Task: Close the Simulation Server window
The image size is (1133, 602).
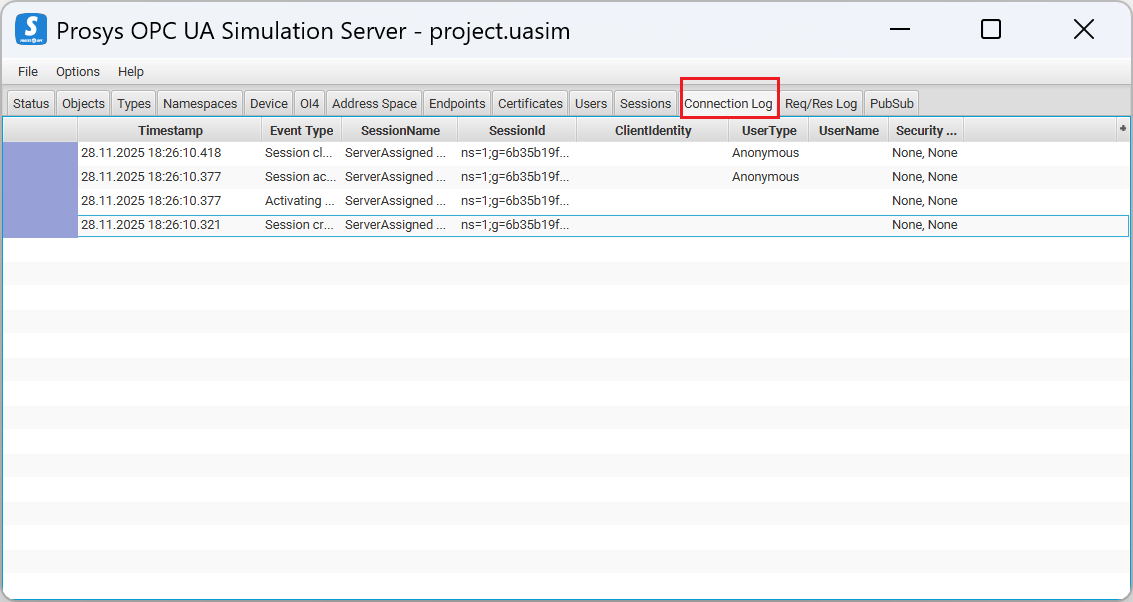Action: [x=1084, y=29]
